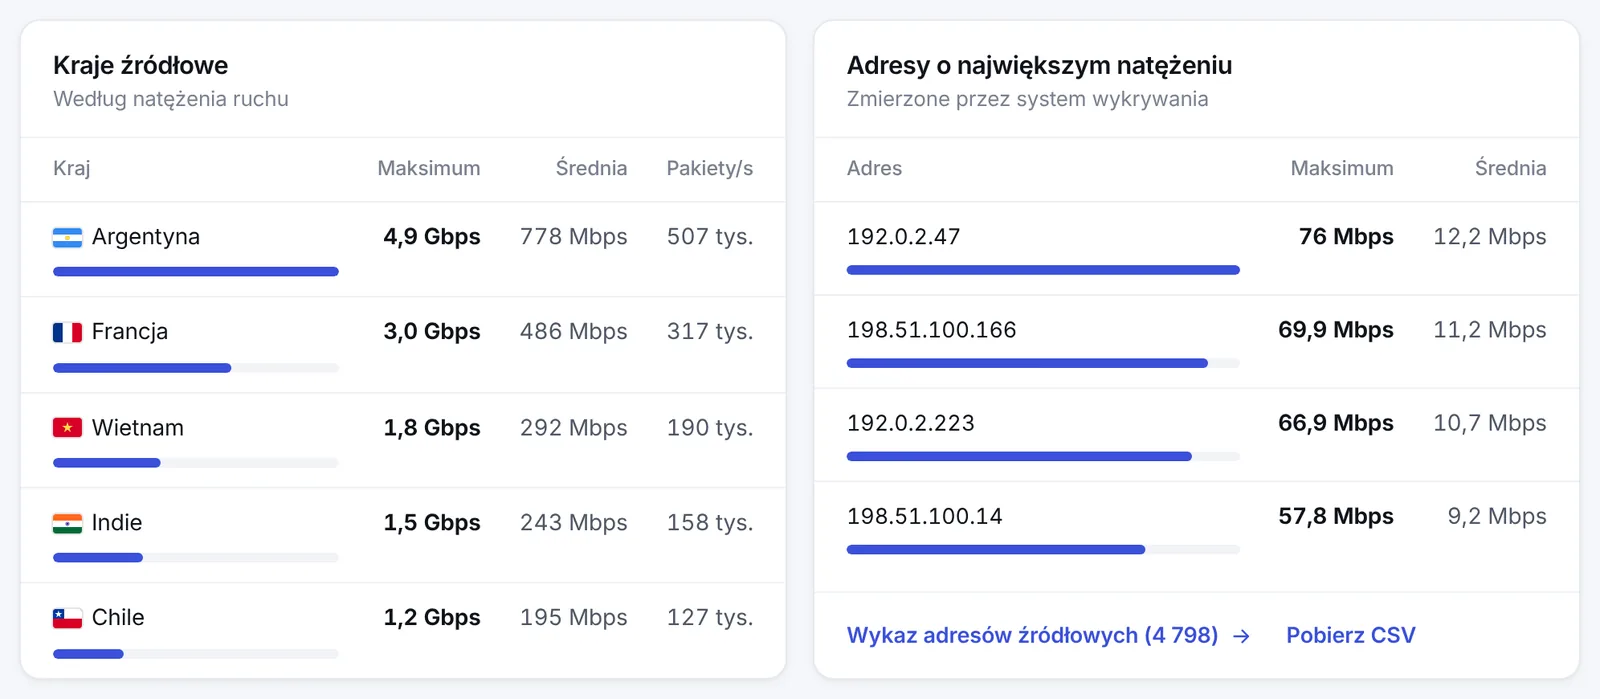Click the 10,7 Mbps average value
The width and height of the screenshot is (1600, 699).
[1490, 423]
